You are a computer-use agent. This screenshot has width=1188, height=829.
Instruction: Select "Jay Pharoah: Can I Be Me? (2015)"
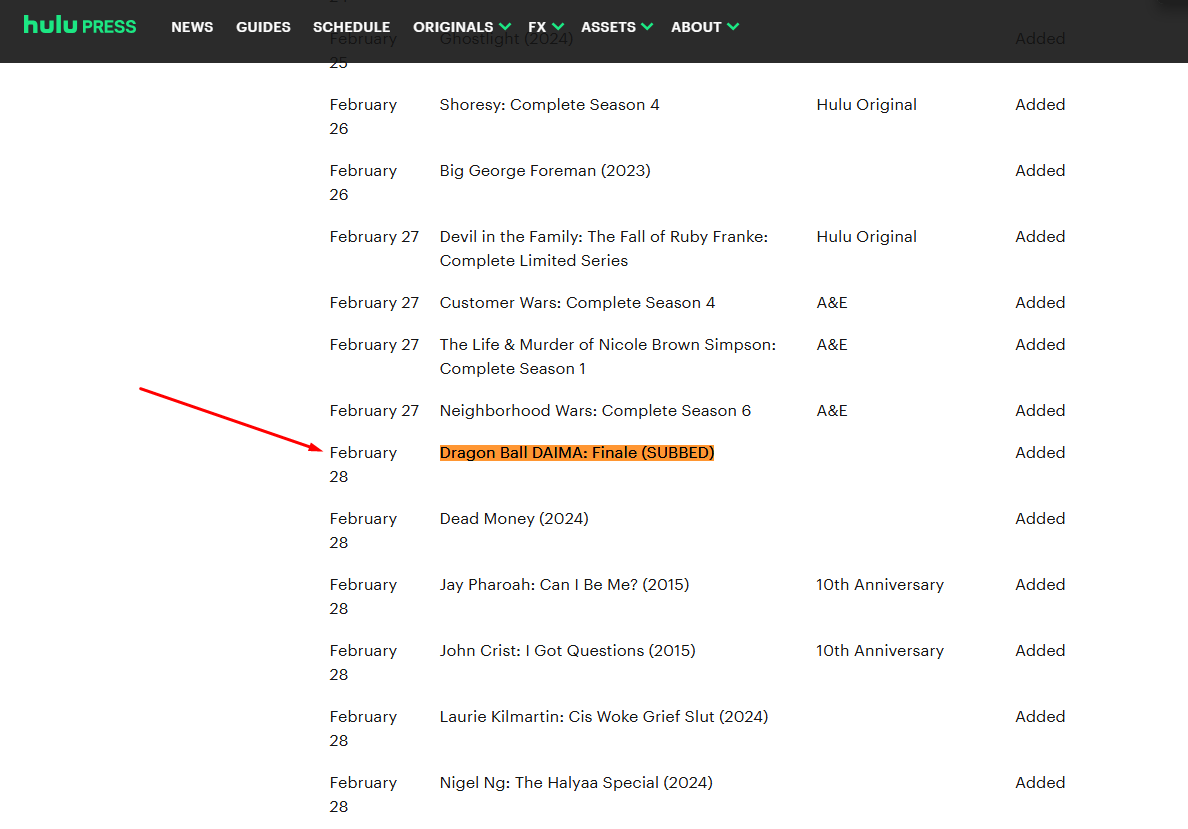click(x=564, y=584)
